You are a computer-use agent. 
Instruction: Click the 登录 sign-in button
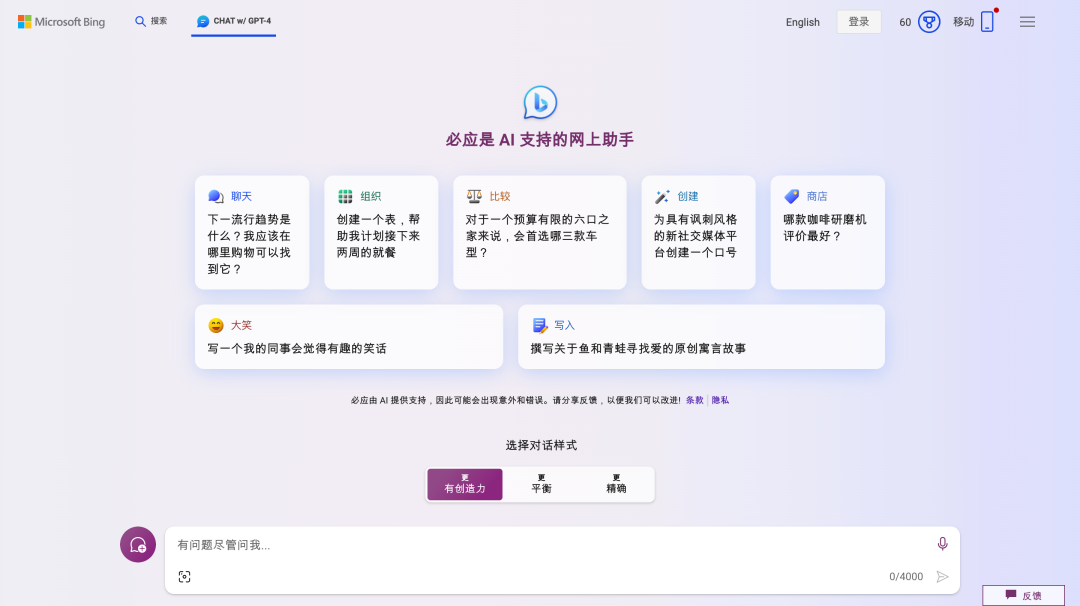[x=858, y=22]
